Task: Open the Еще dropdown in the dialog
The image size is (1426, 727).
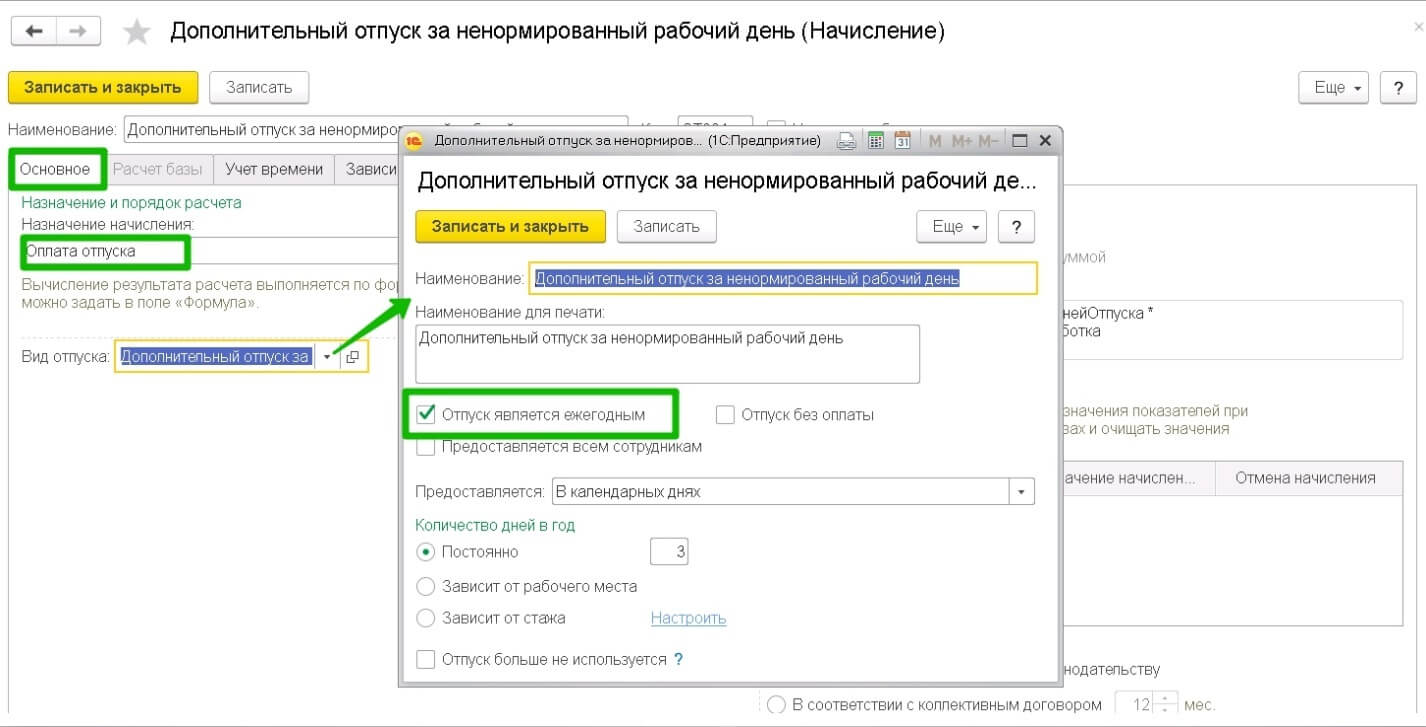Action: click(952, 227)
